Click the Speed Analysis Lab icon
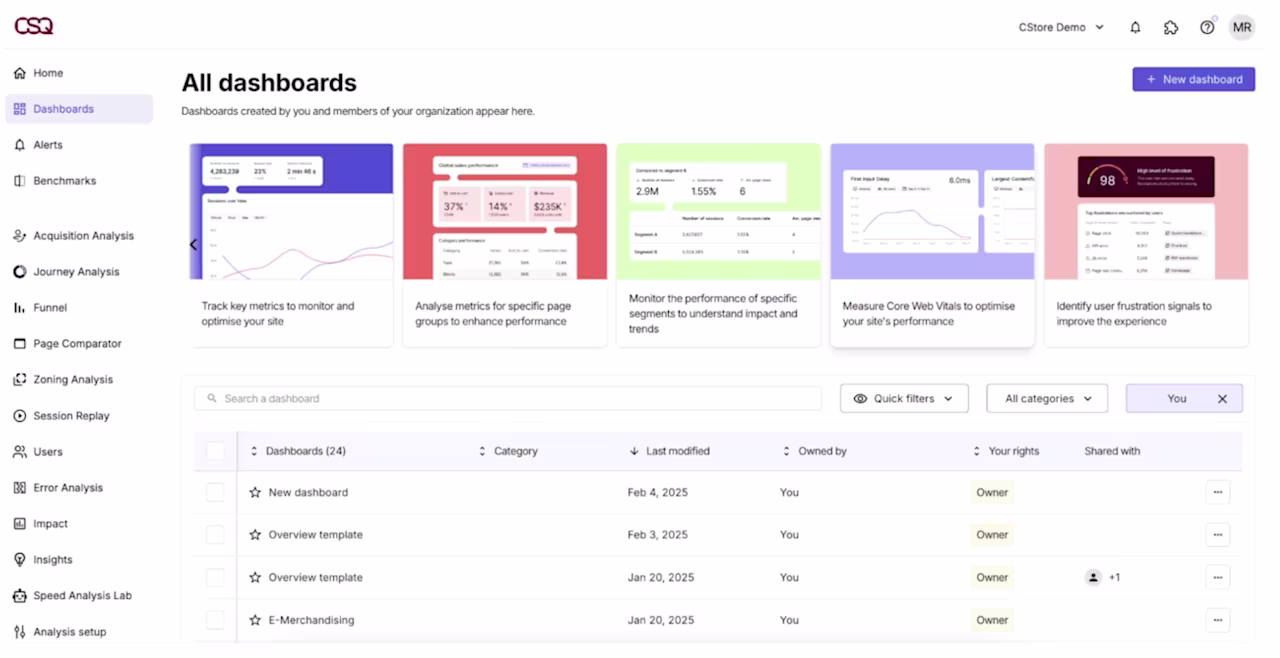The width and height of the screenshot is (1280, 658). pos(20,596)
